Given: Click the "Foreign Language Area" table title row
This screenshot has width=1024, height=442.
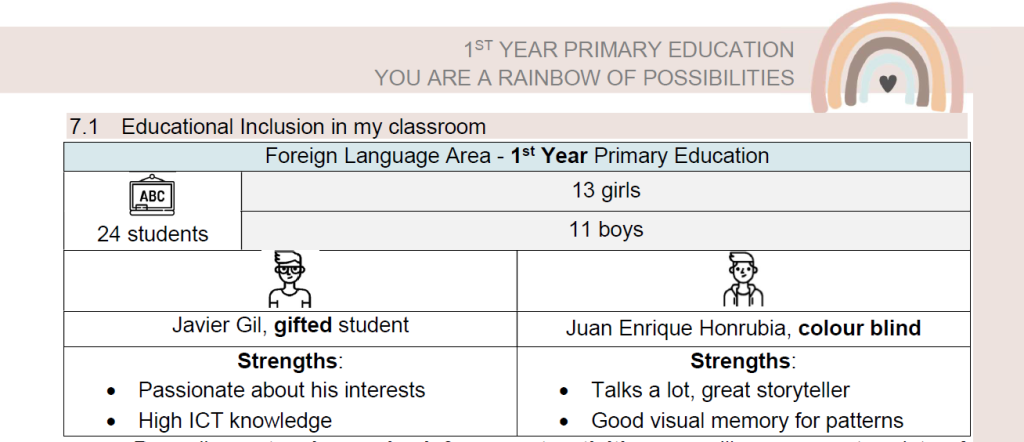Looking at the screenshot, I should tap(516, 156).
